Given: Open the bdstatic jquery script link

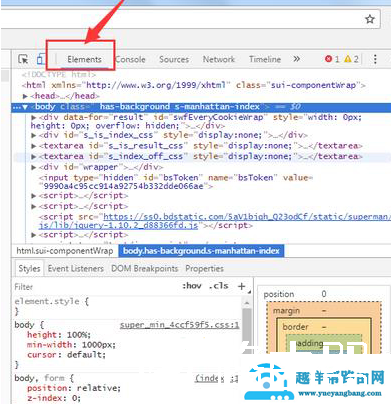Looking at the screenshot, I should pyautogui.click(x=214, y=221).
